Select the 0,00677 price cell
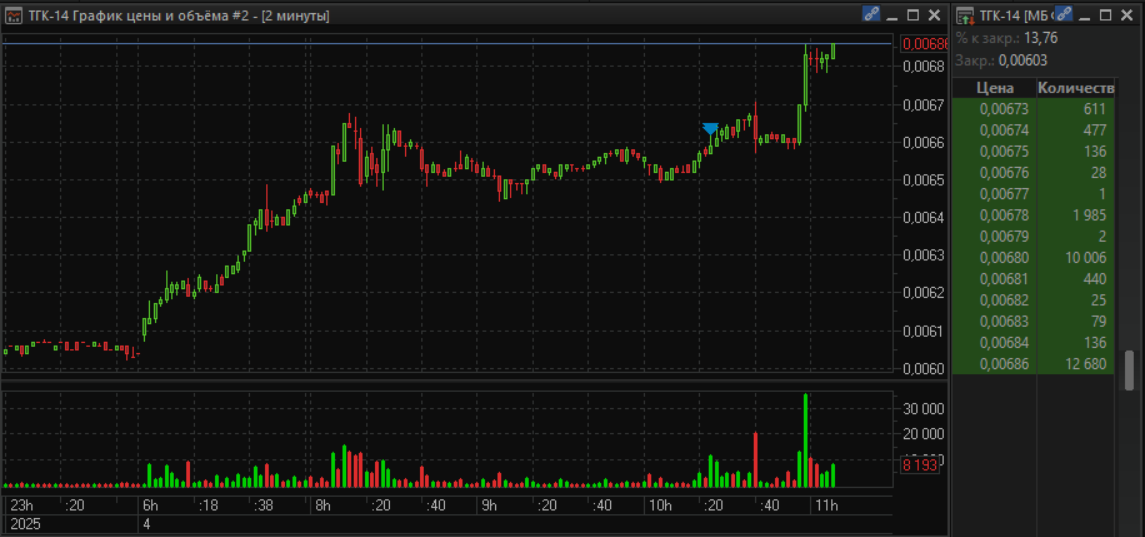 pos(995,194)
